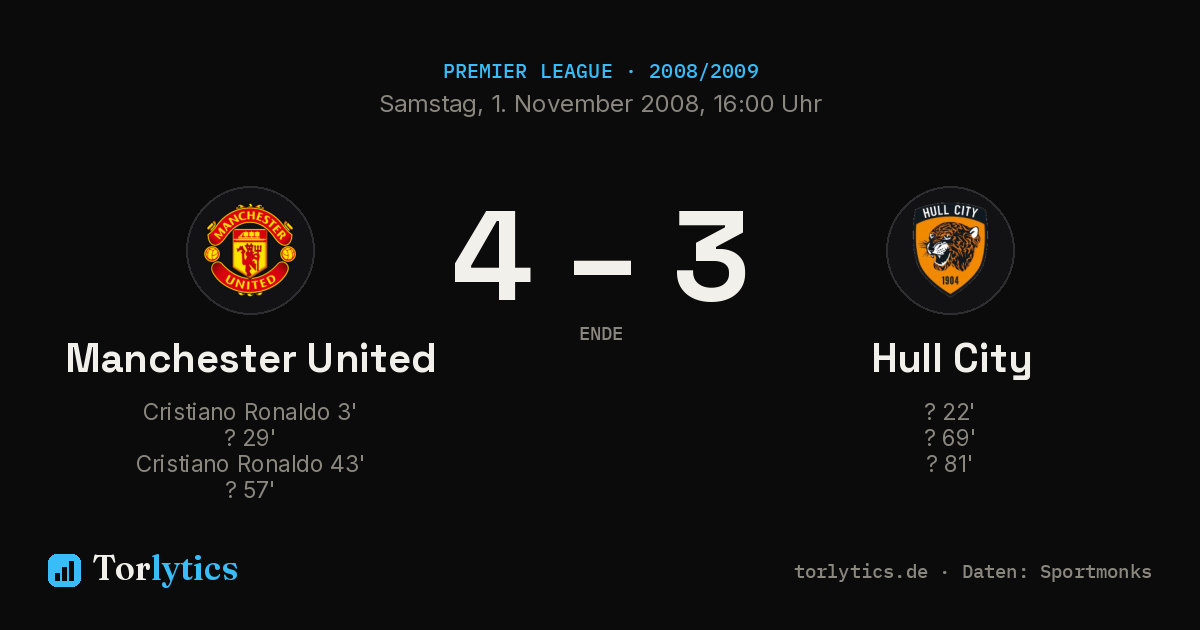
Task: Click the Premier League 2008/2009 header
Action: coord(601,72)
